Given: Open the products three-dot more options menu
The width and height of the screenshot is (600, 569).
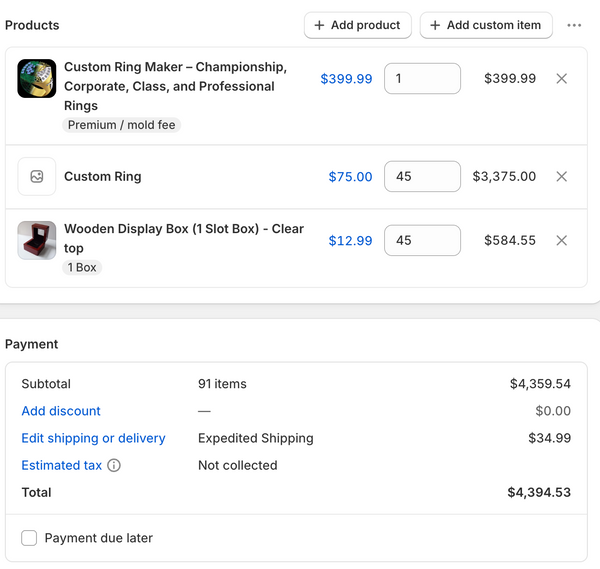Looking at the screenshot, I should tap(574, 25).
